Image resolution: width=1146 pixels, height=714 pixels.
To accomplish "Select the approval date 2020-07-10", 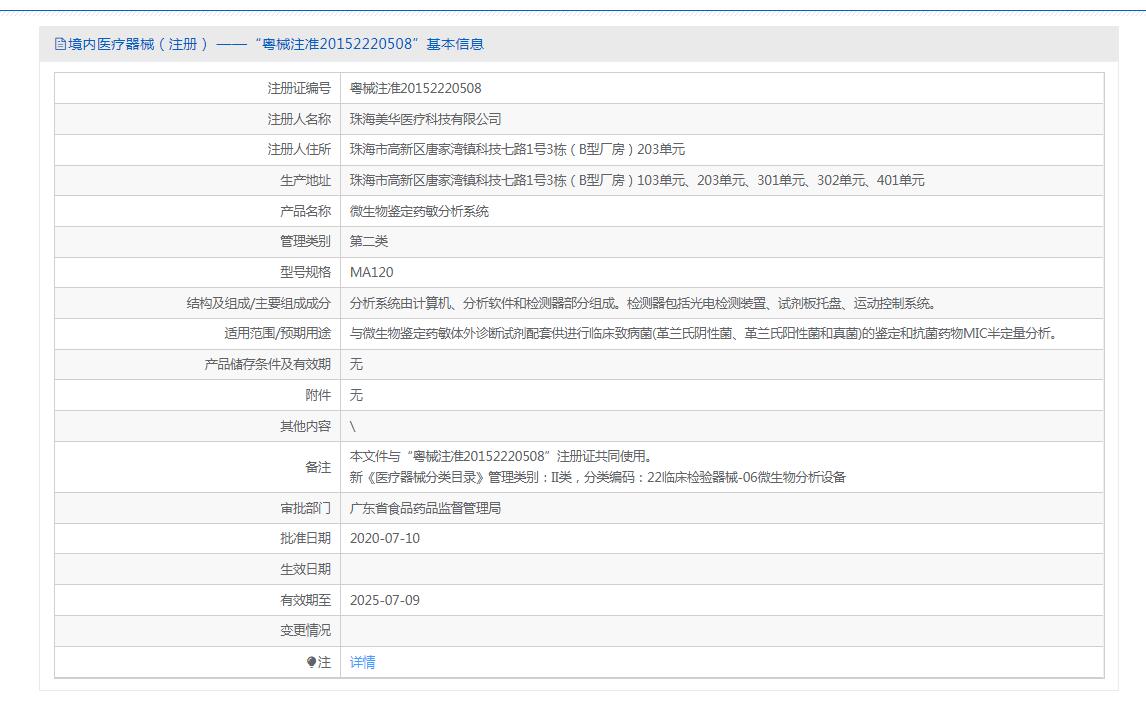I will pyautogui.click(x=385, y=539).
